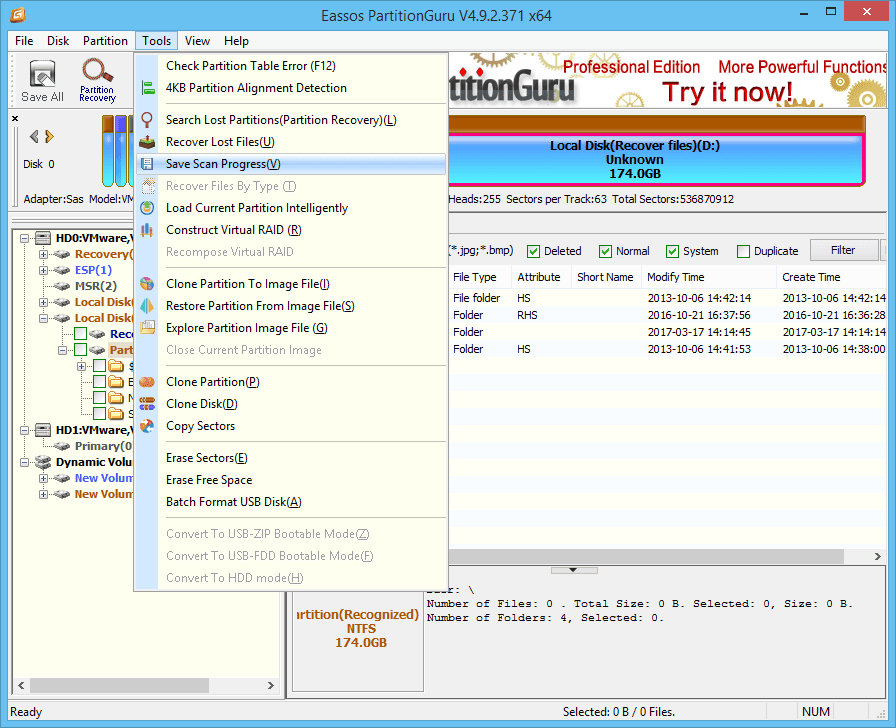Click the HD1:VMware hard disk icon

(x=43, y=430)
